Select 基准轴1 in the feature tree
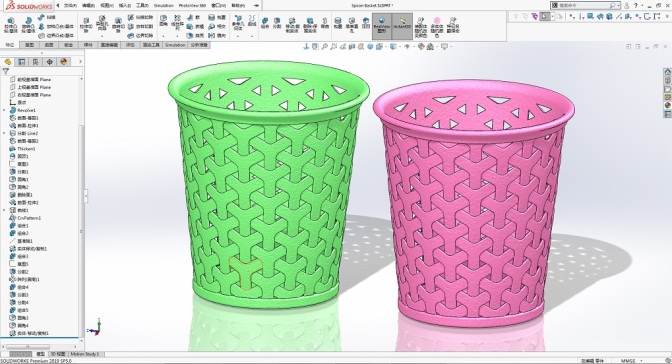The height and width of the screenshot is (364, 672). click(24, 241)
